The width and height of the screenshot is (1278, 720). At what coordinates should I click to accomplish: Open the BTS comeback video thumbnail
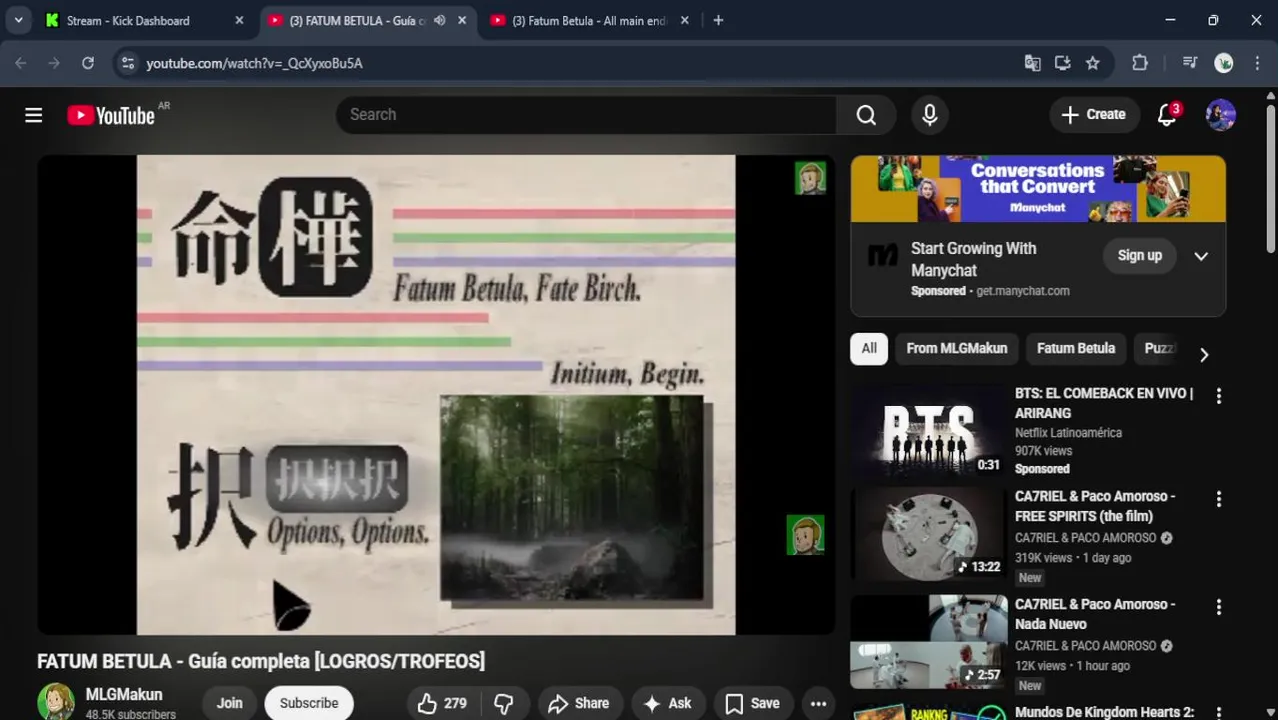(x=929, y=431)
